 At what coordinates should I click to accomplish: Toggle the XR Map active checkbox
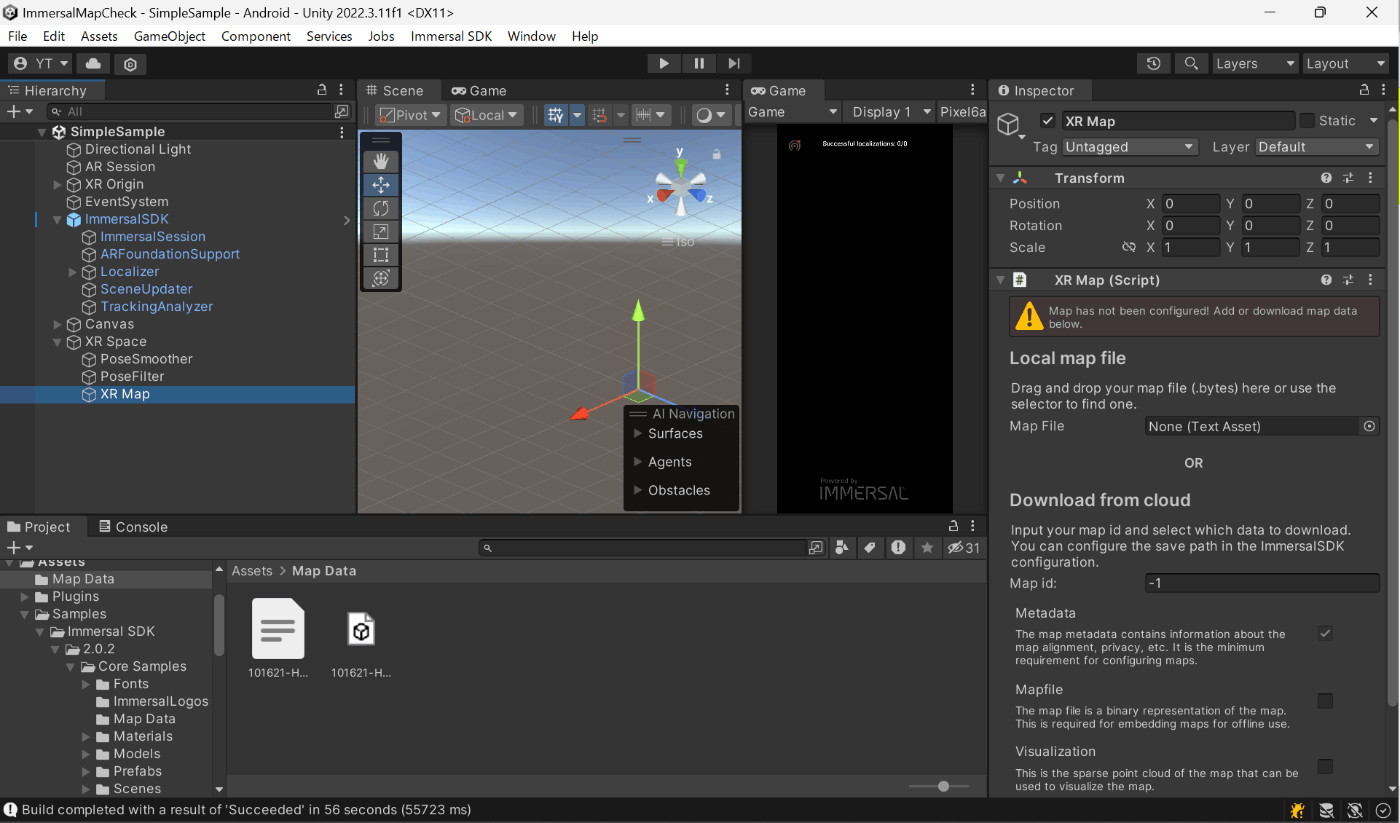pos(1047,121)
